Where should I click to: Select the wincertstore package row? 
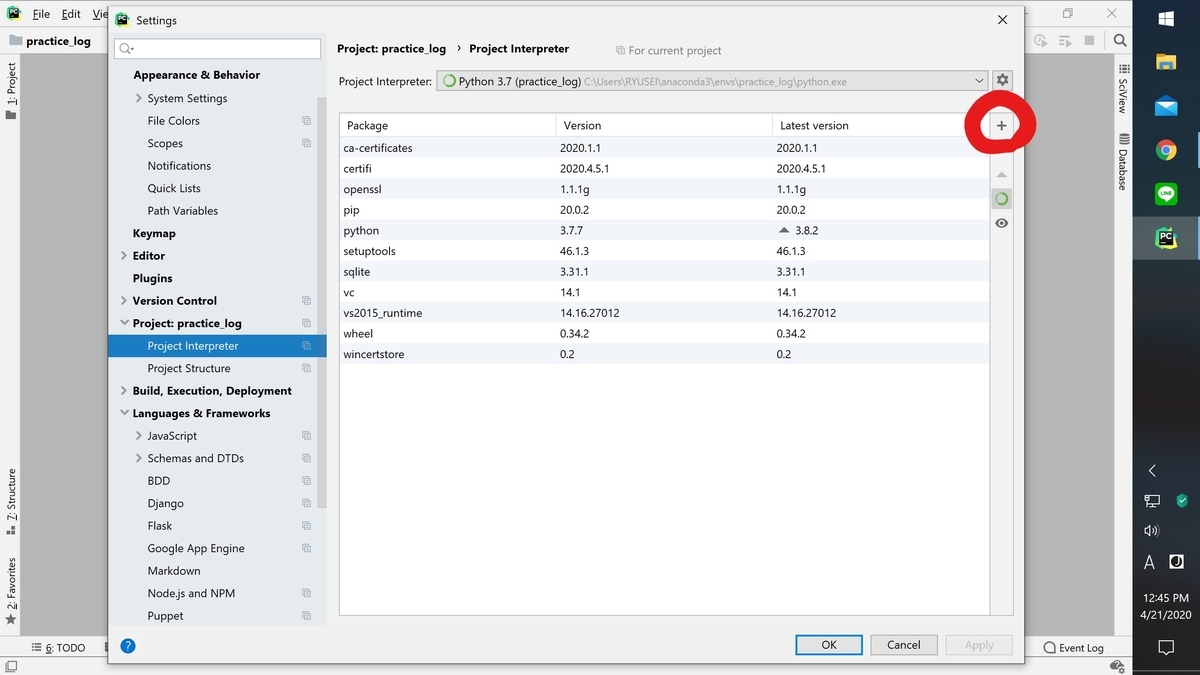coord(664,354)
